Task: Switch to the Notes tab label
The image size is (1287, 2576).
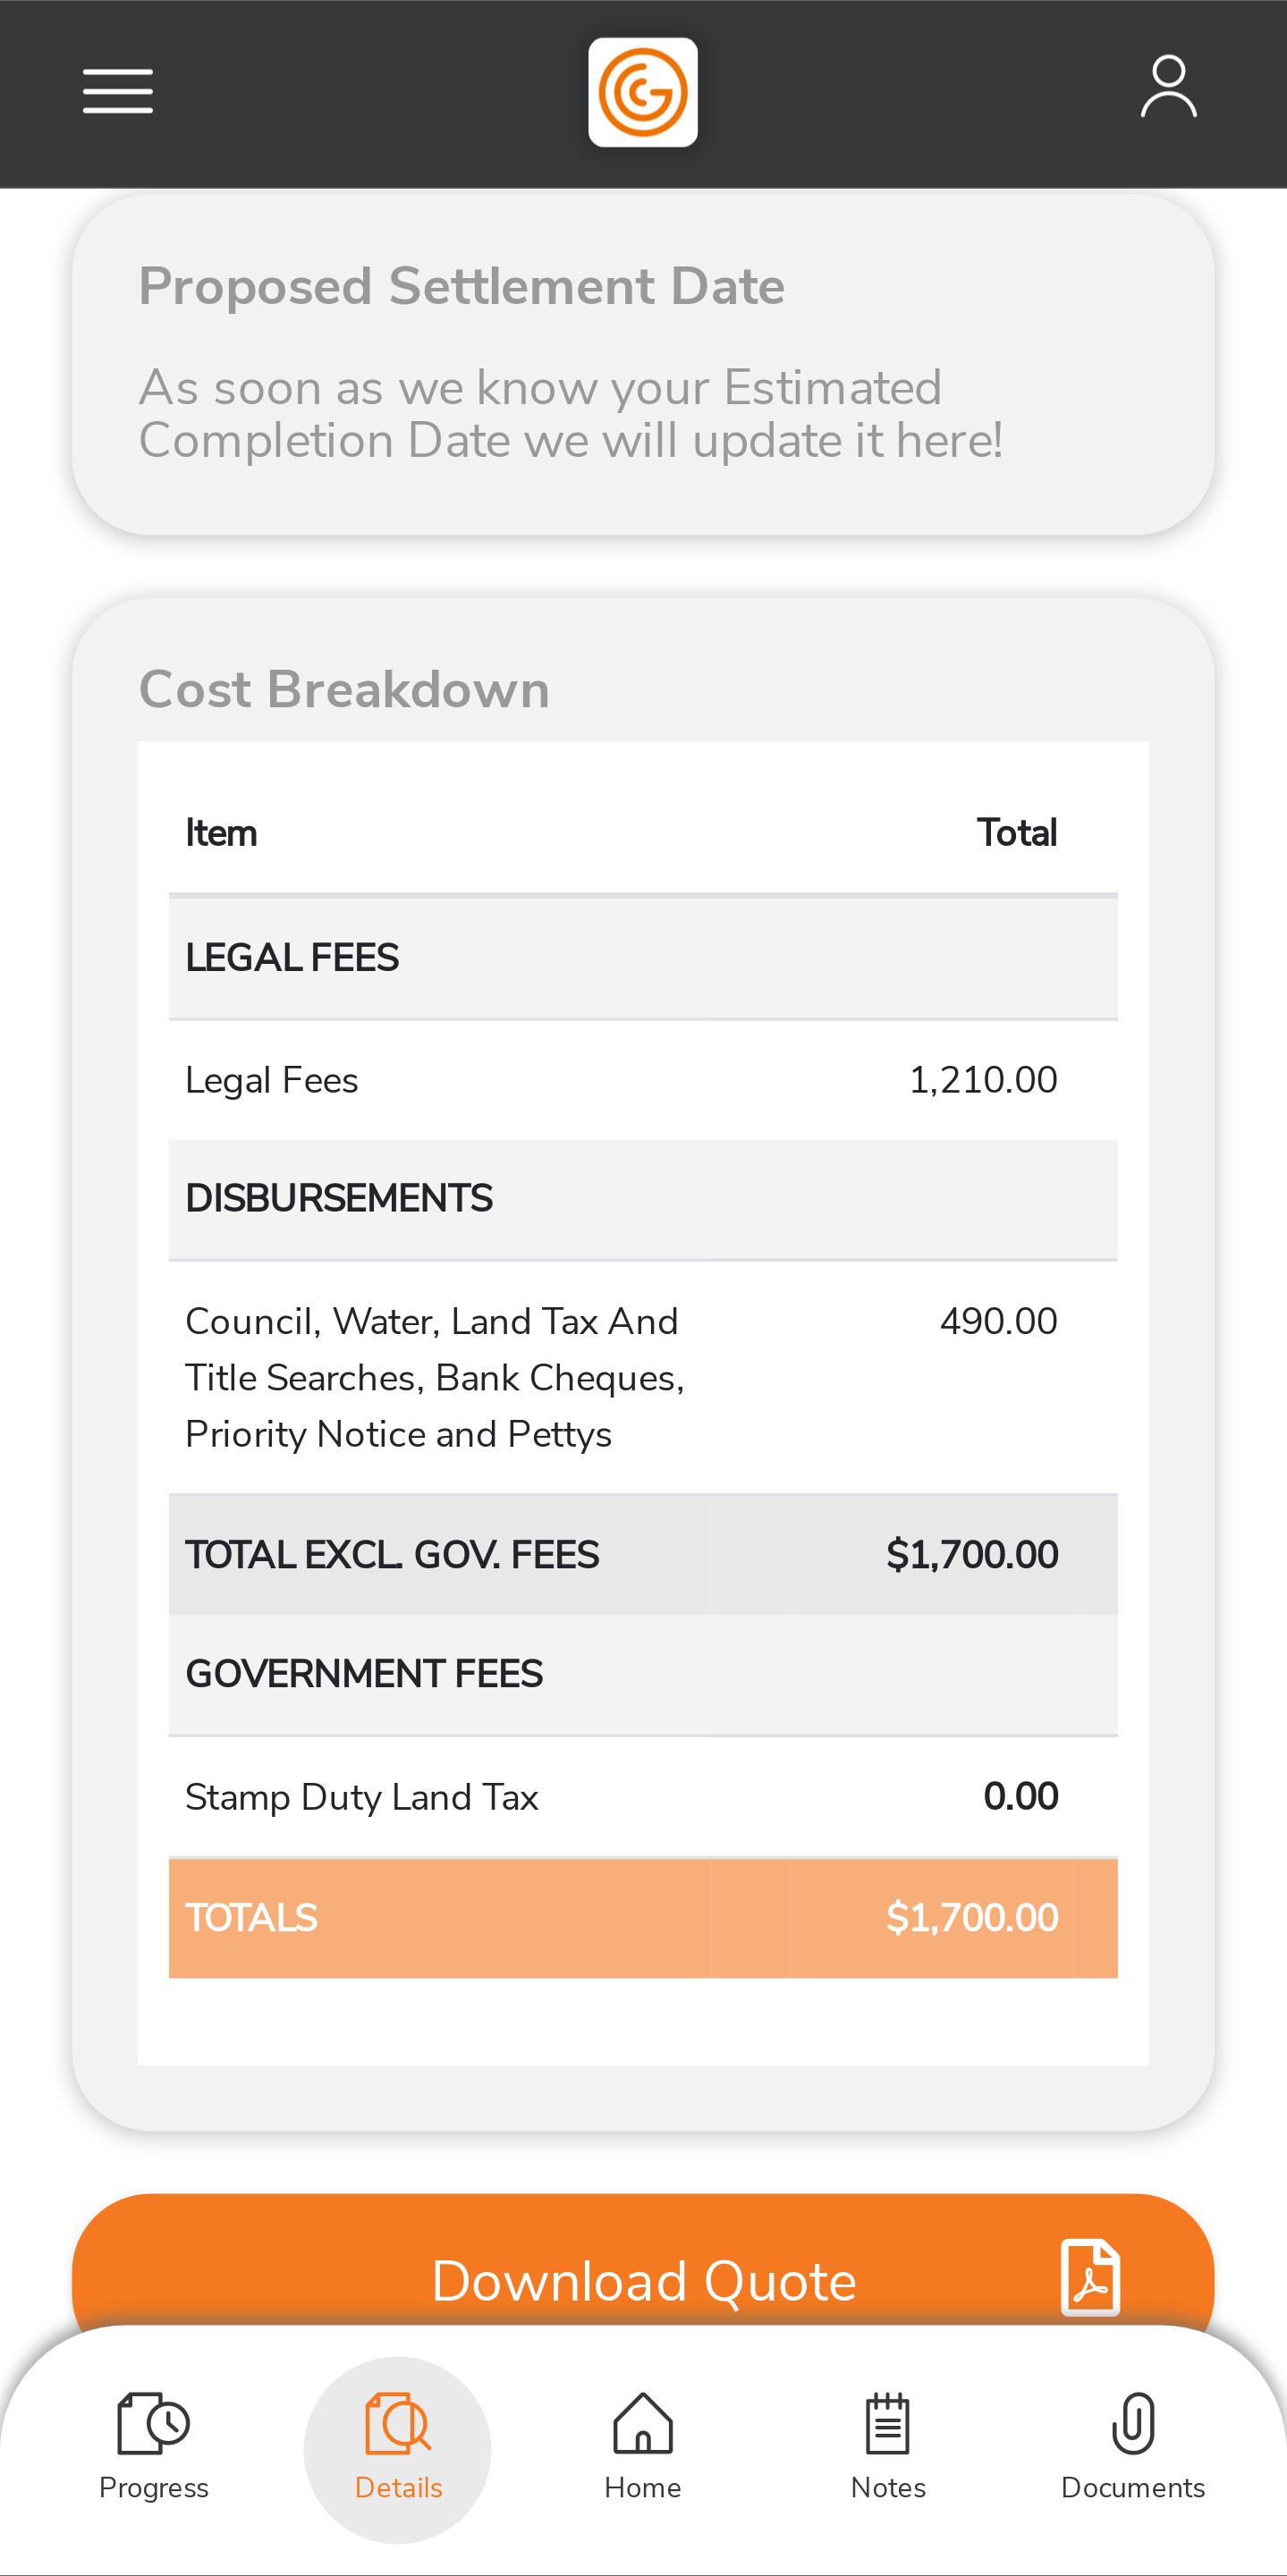Action: tap(888, 2488)
